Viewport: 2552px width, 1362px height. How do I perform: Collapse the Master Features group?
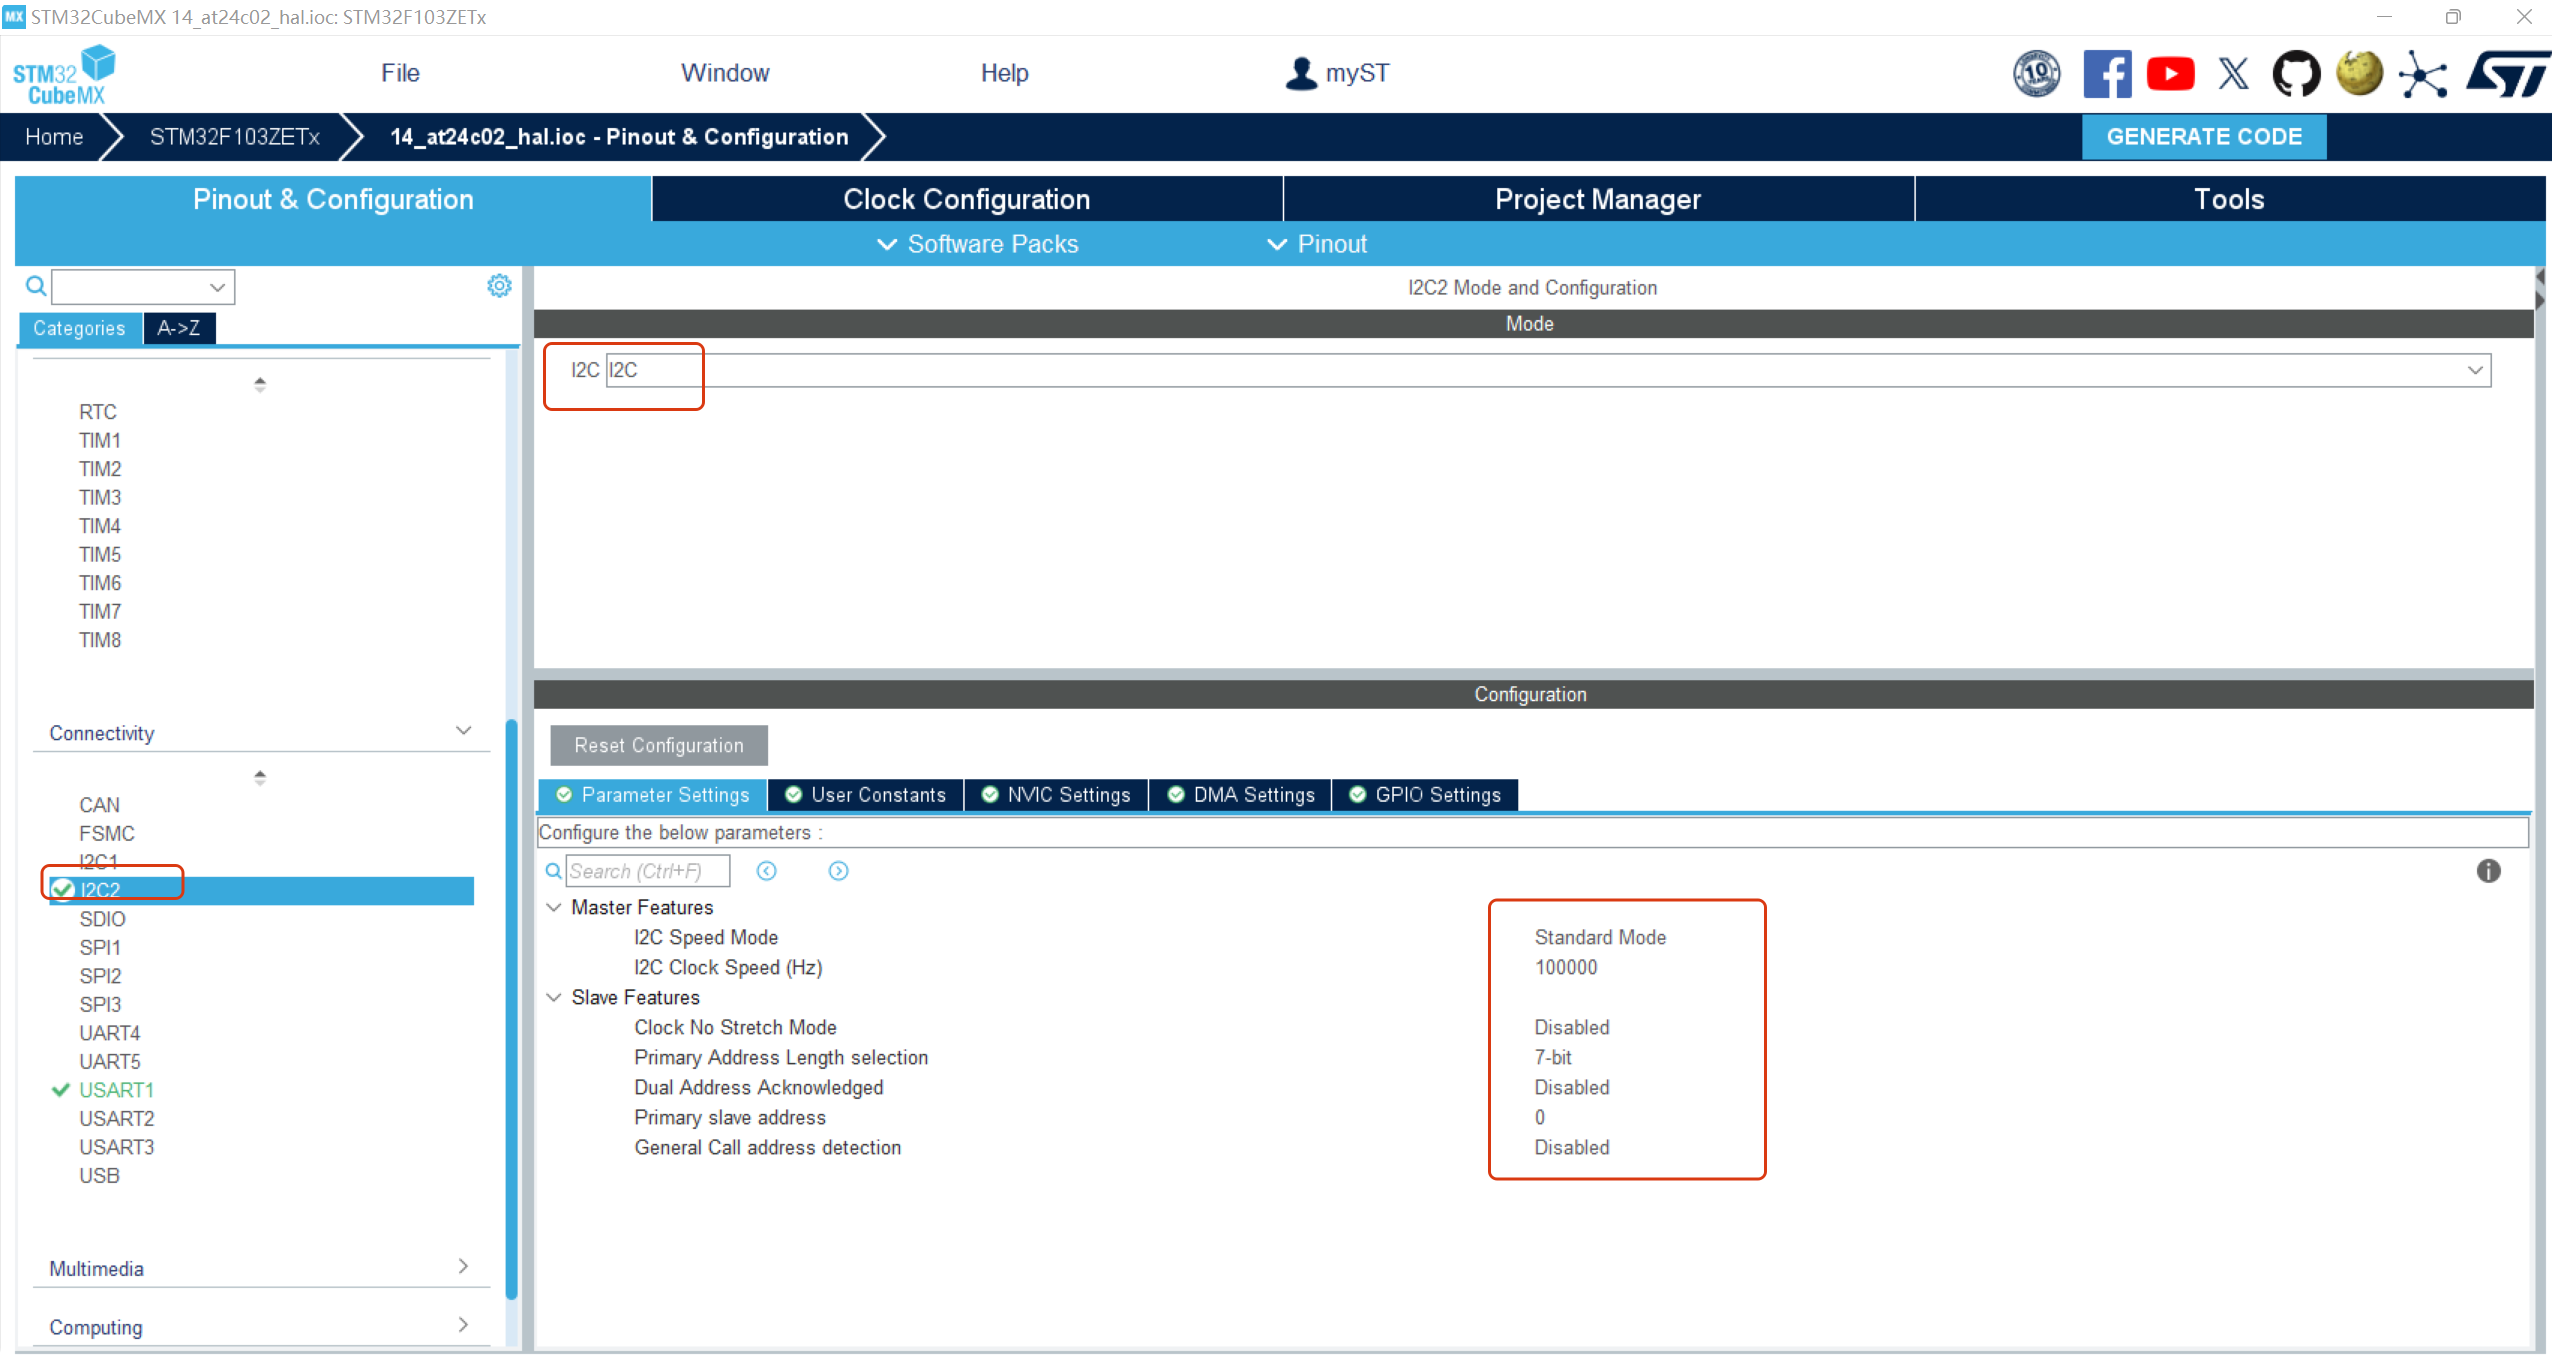pyautogui.click(x=553, y=907)
